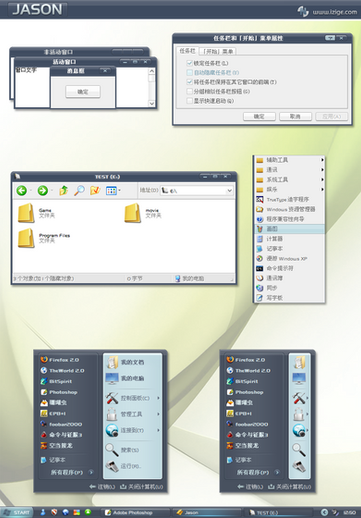
Task: Enable the auto-hide taskbar checkbox
Action: point(189,72)
